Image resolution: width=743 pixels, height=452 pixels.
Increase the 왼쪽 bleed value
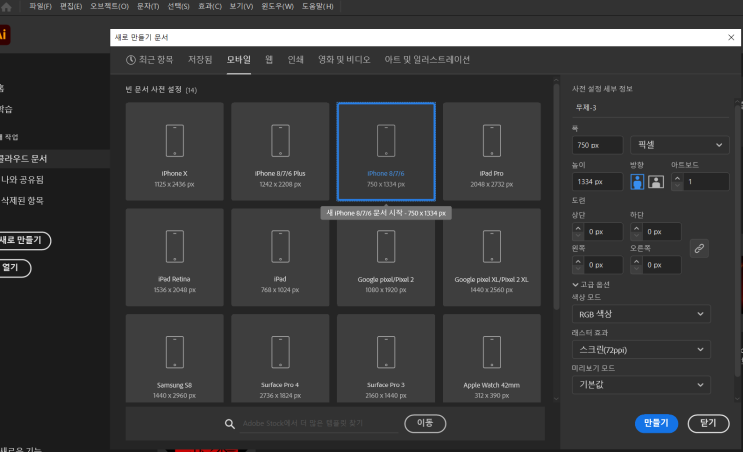pyautogui.click(x=578, y=262)
